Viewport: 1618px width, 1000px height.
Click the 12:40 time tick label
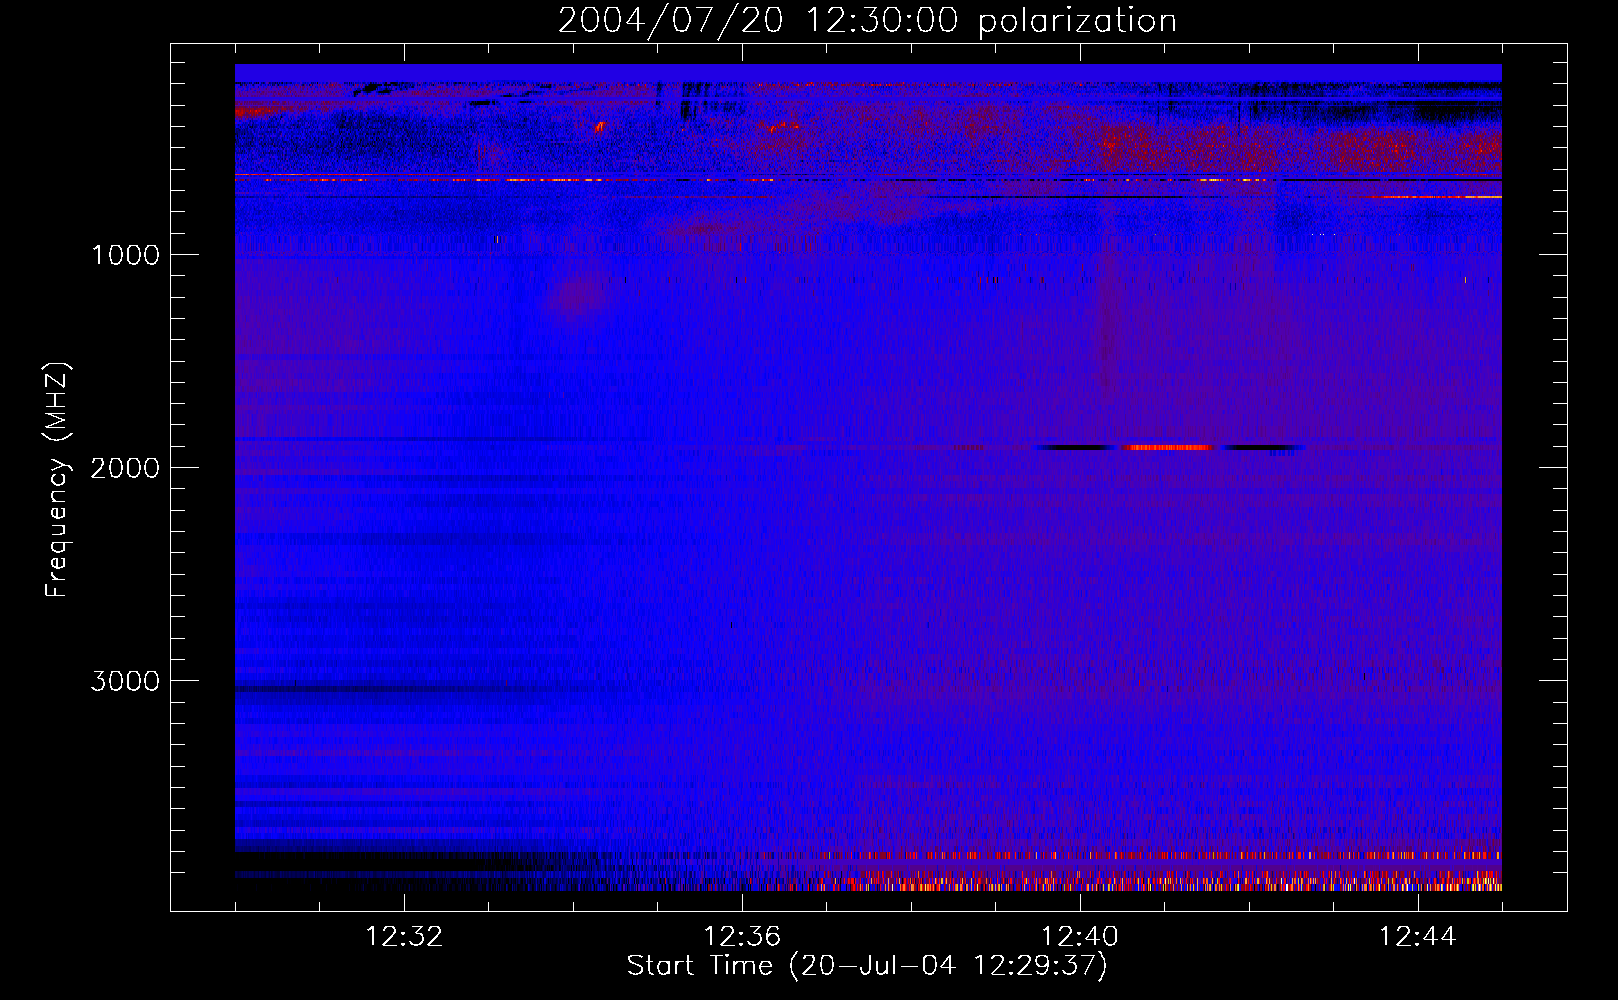[x=1080, y=937]
